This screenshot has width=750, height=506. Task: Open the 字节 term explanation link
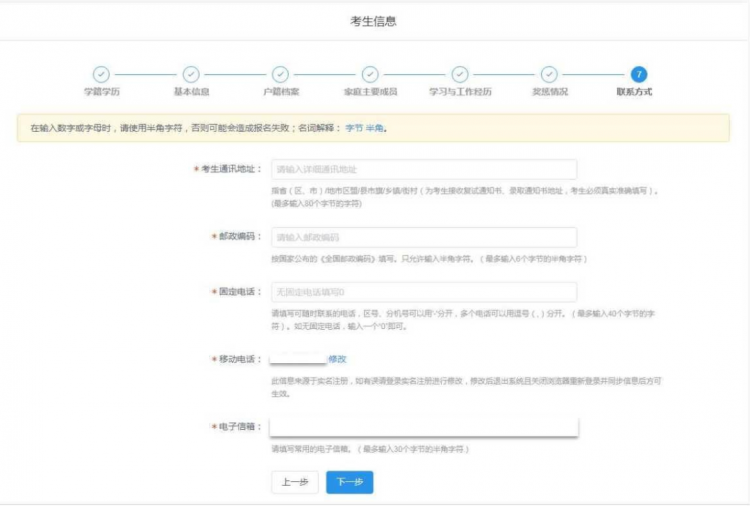pos(354,128)
